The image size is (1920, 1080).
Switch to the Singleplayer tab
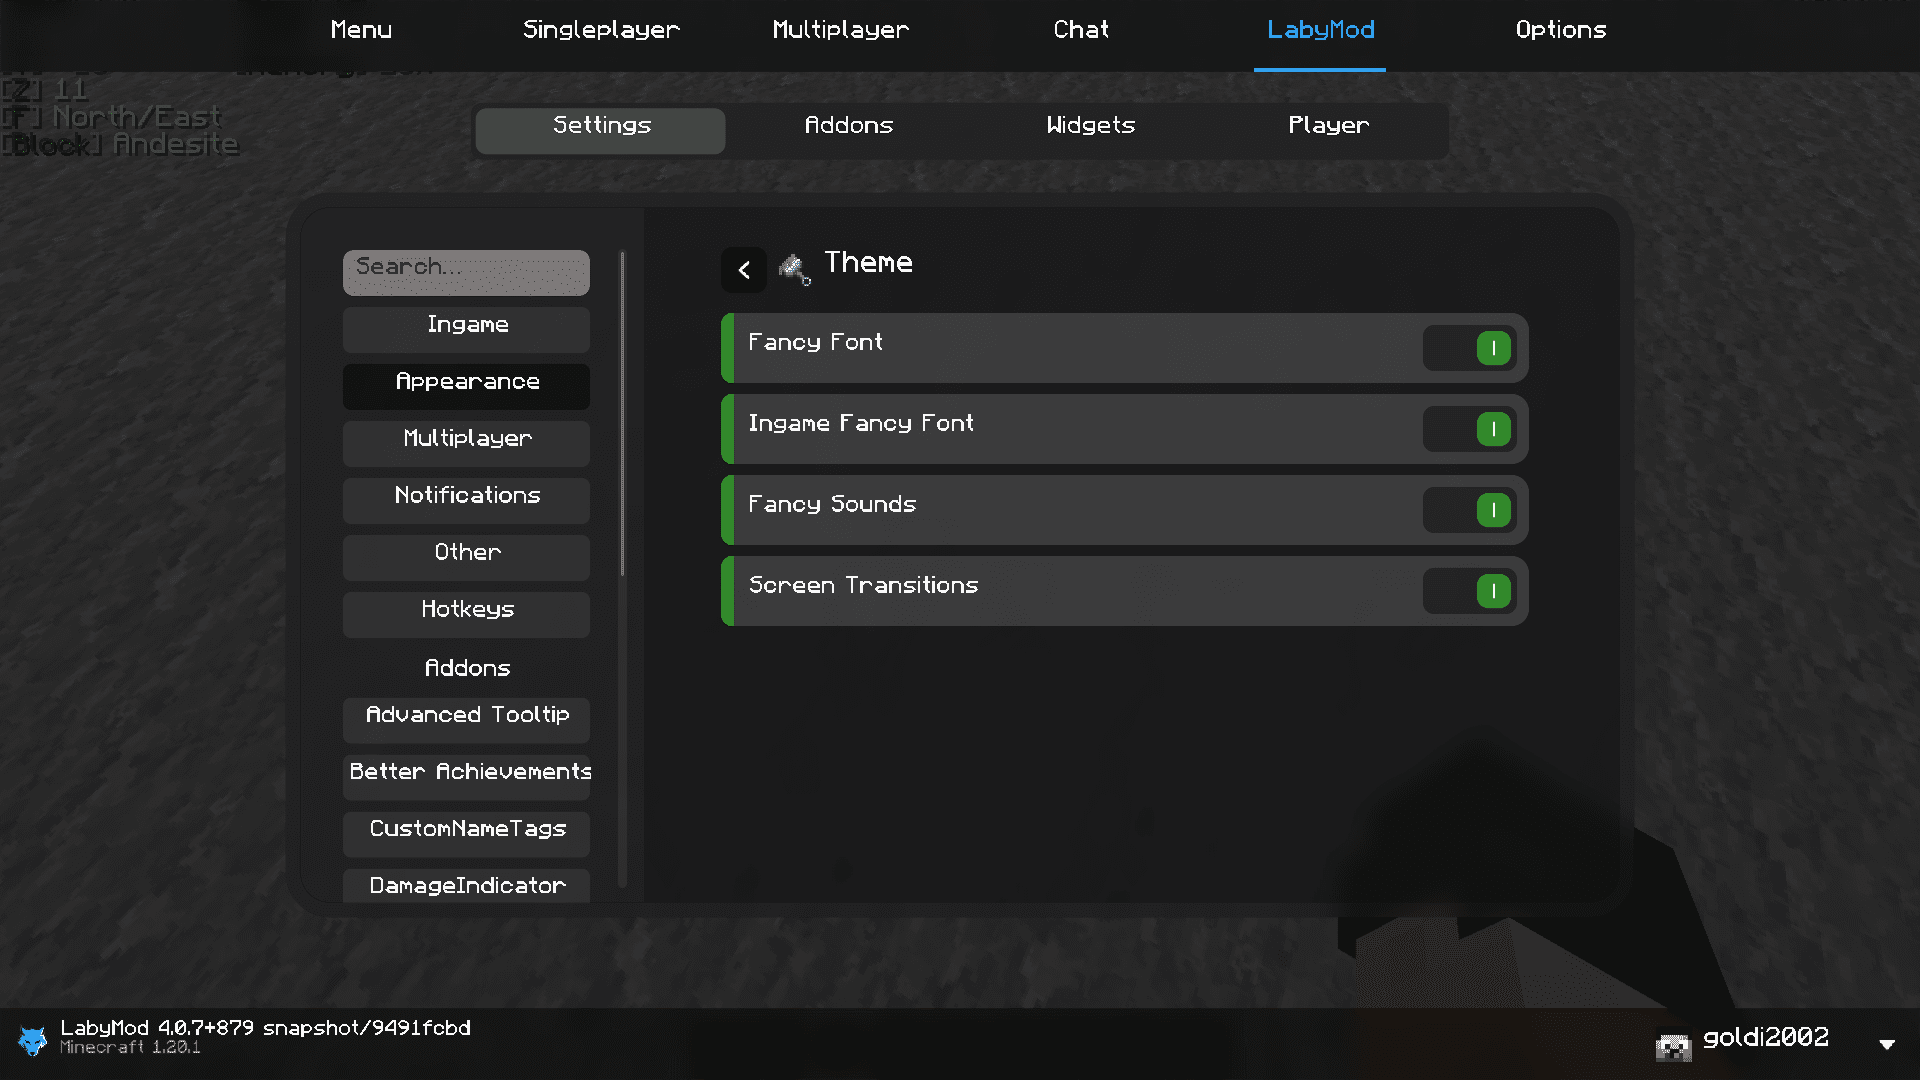(x=601, y=30)
